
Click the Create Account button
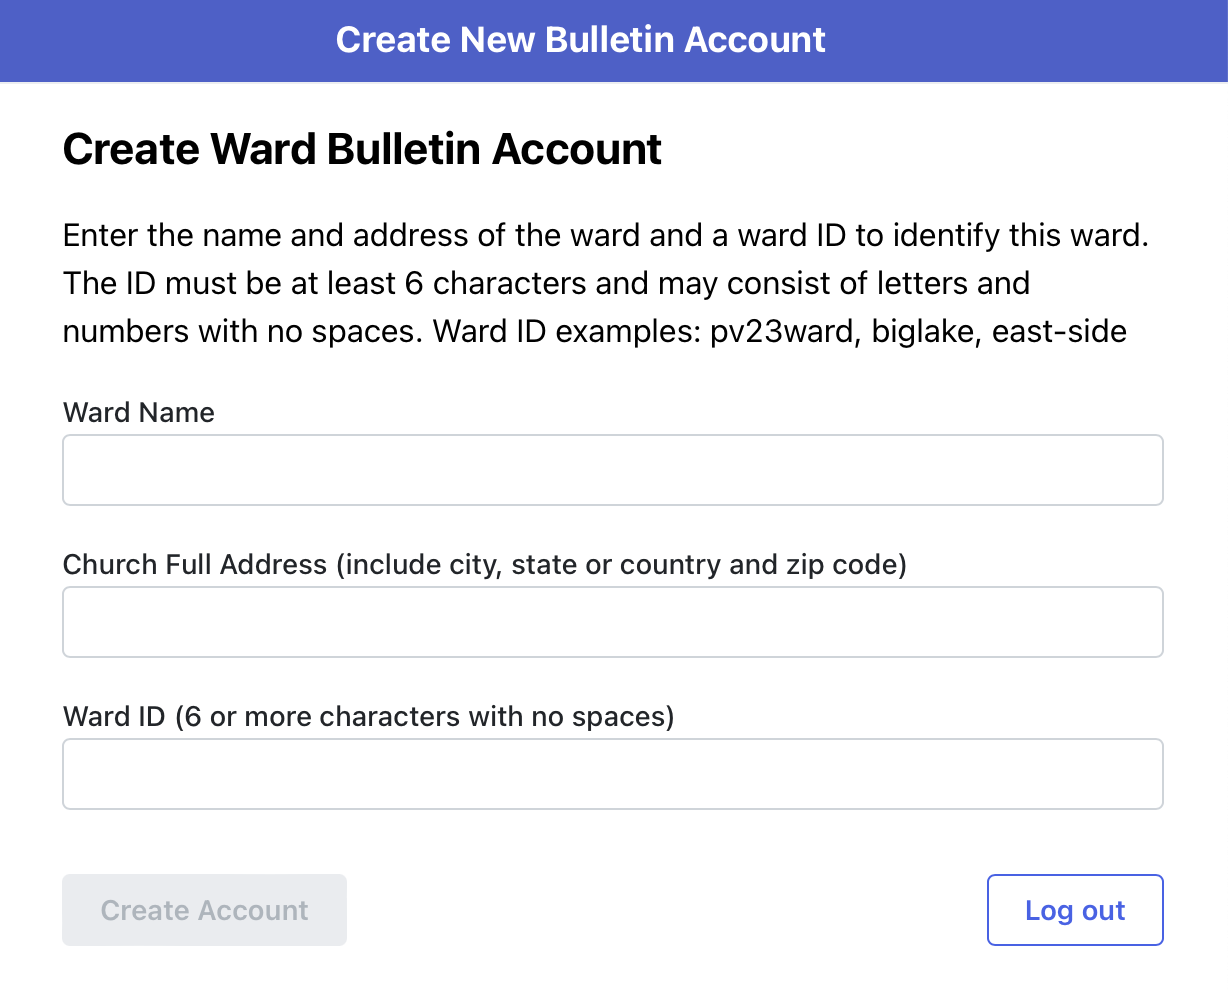click(x=204, y=910)
